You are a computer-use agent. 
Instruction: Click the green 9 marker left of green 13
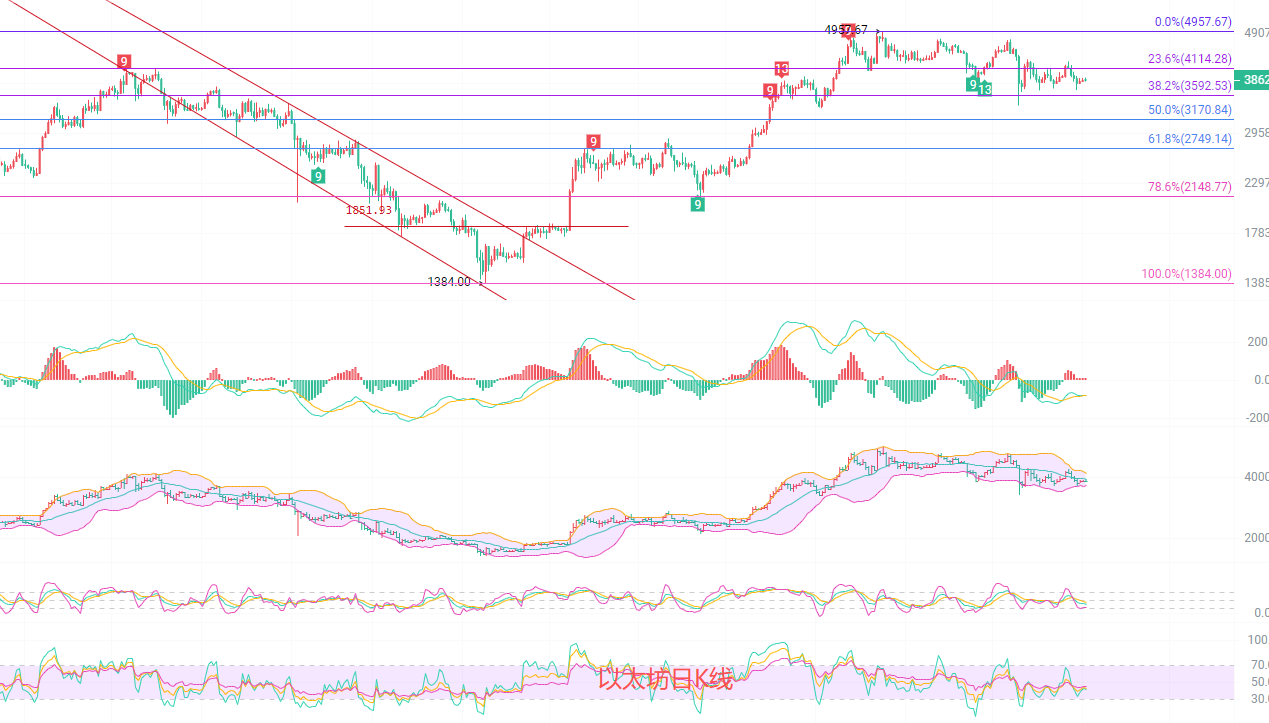pos(972,84)
